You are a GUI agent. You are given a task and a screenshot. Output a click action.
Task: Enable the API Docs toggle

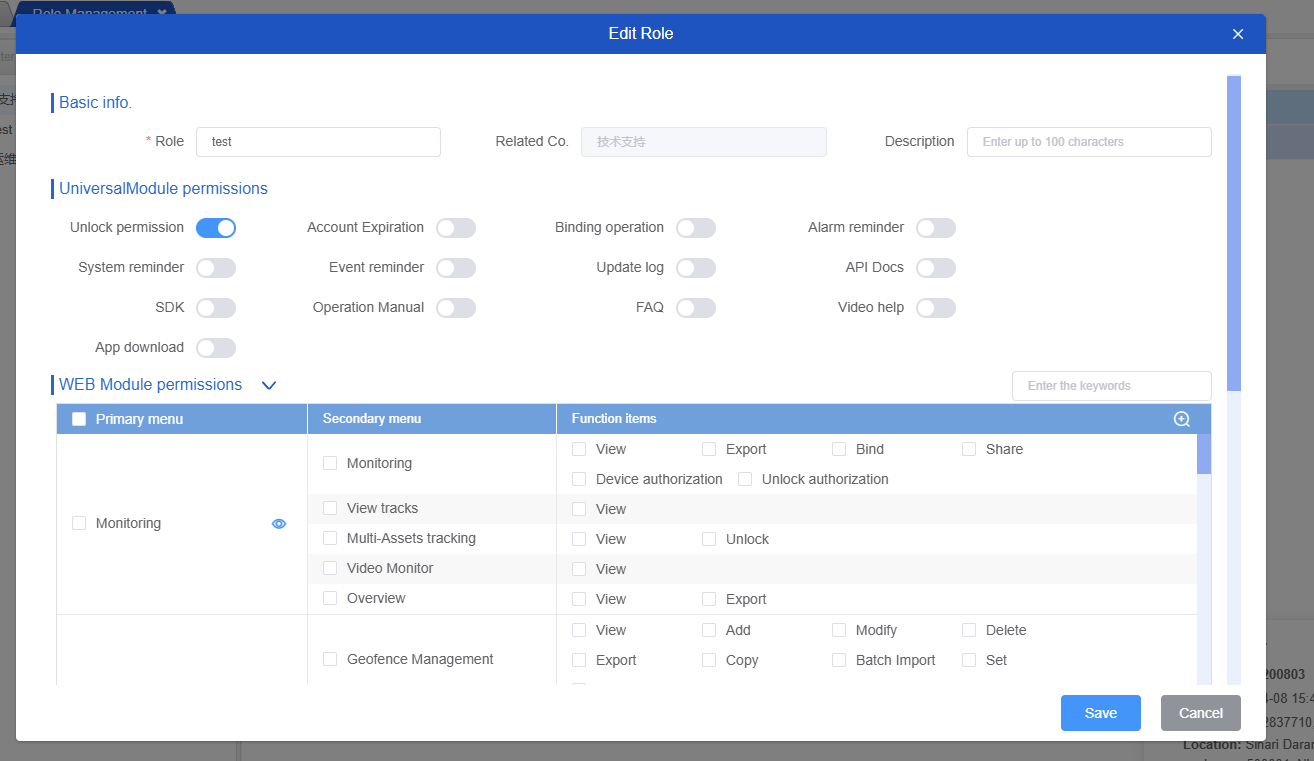936,268
